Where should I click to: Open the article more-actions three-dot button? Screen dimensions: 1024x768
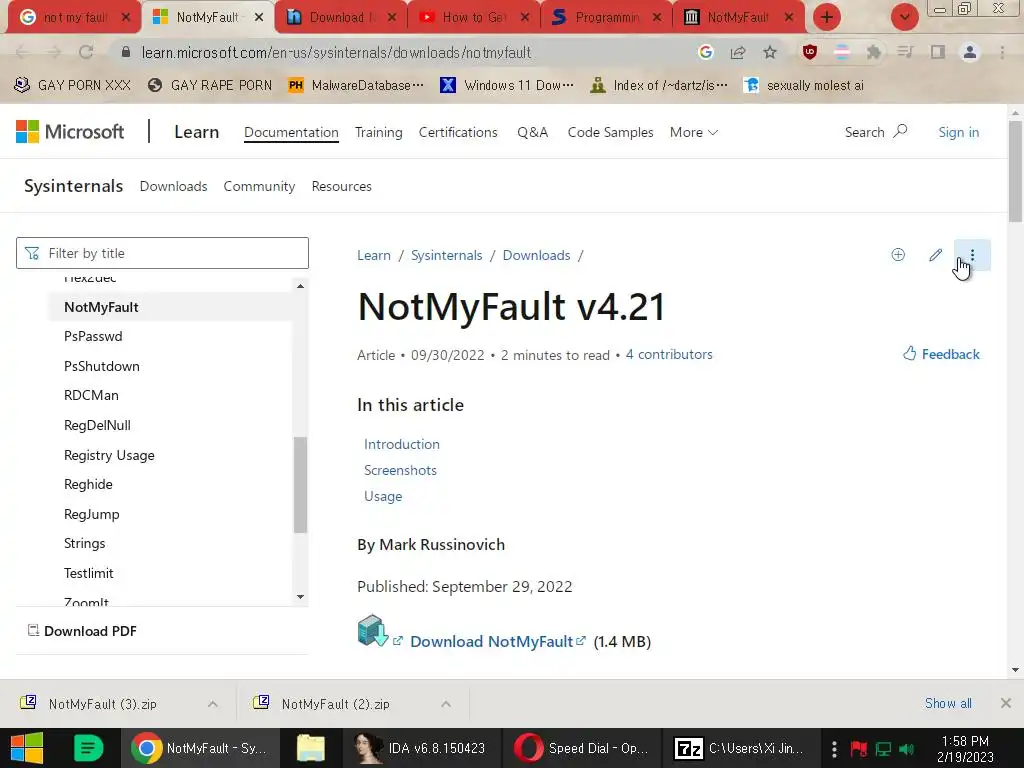[972, 255]
